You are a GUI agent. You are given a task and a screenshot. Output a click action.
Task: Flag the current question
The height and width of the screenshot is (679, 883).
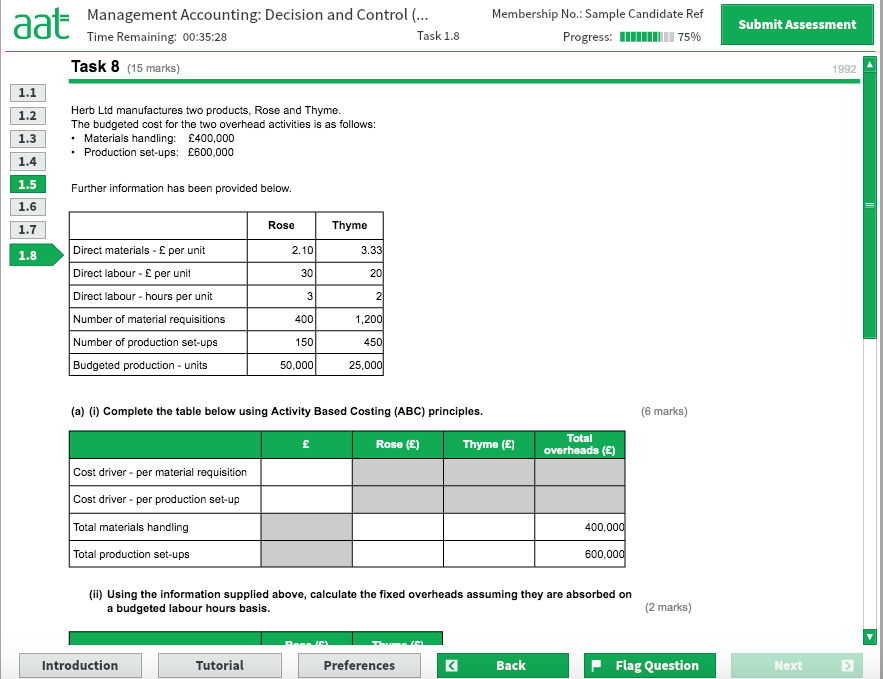tap(649, 665)
